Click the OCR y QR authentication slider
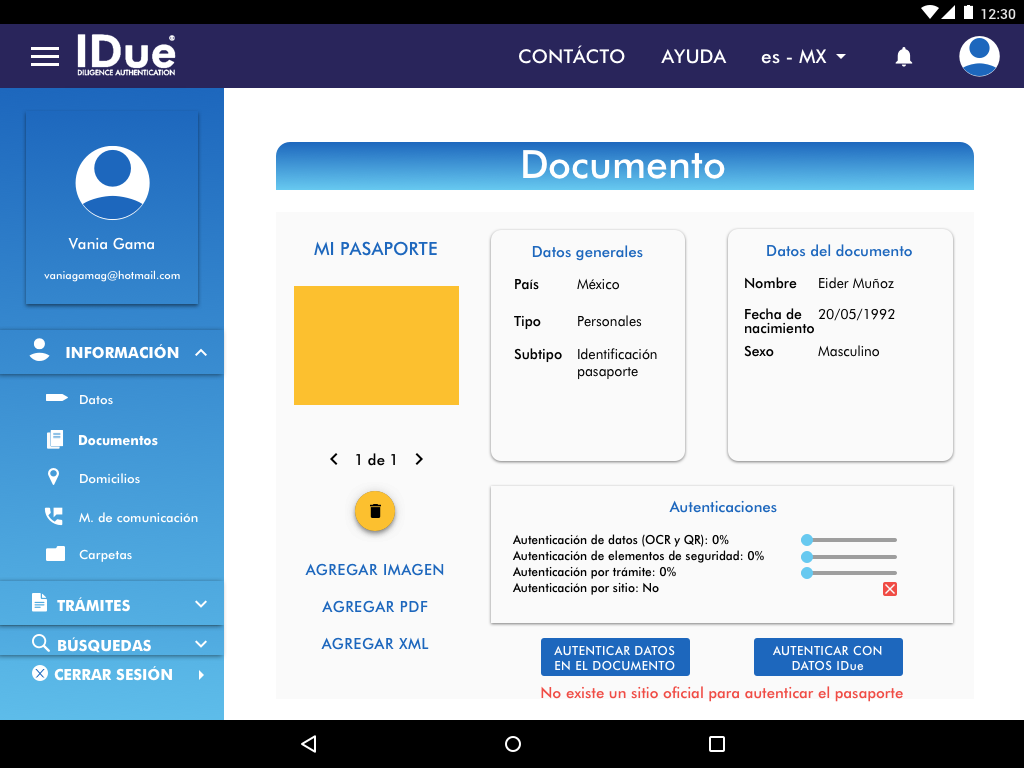The height and width of the screenshot is (768, 1024). [850, 540]
